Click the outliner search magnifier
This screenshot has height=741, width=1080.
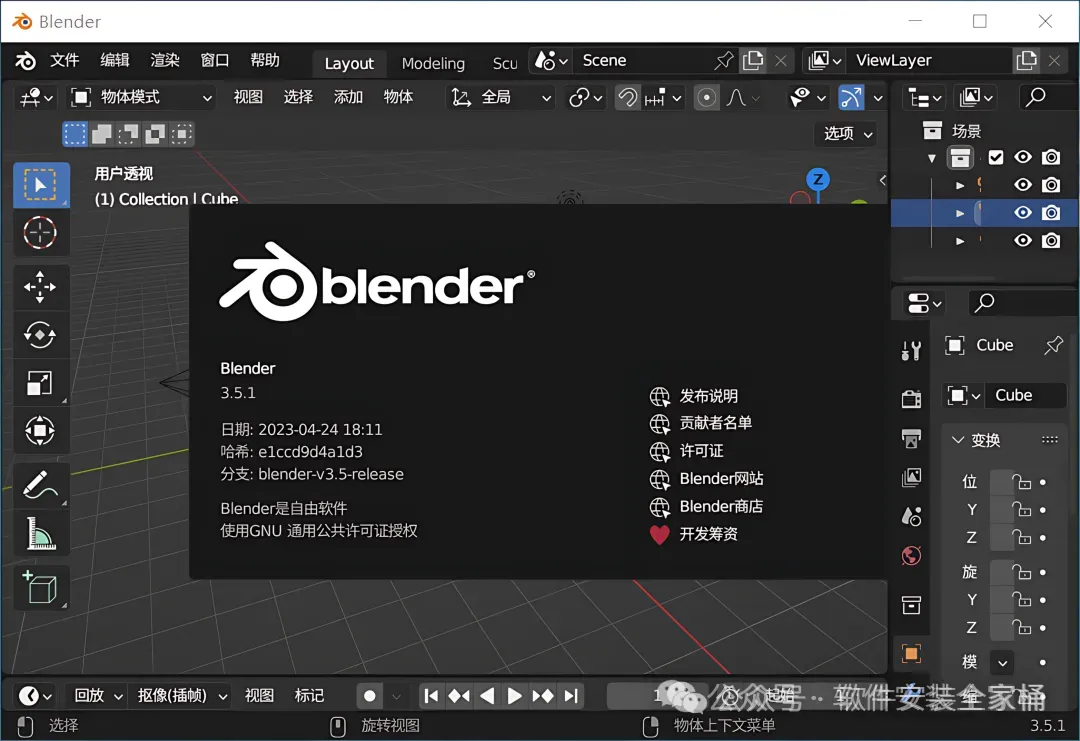click(x=1035, y=97)
